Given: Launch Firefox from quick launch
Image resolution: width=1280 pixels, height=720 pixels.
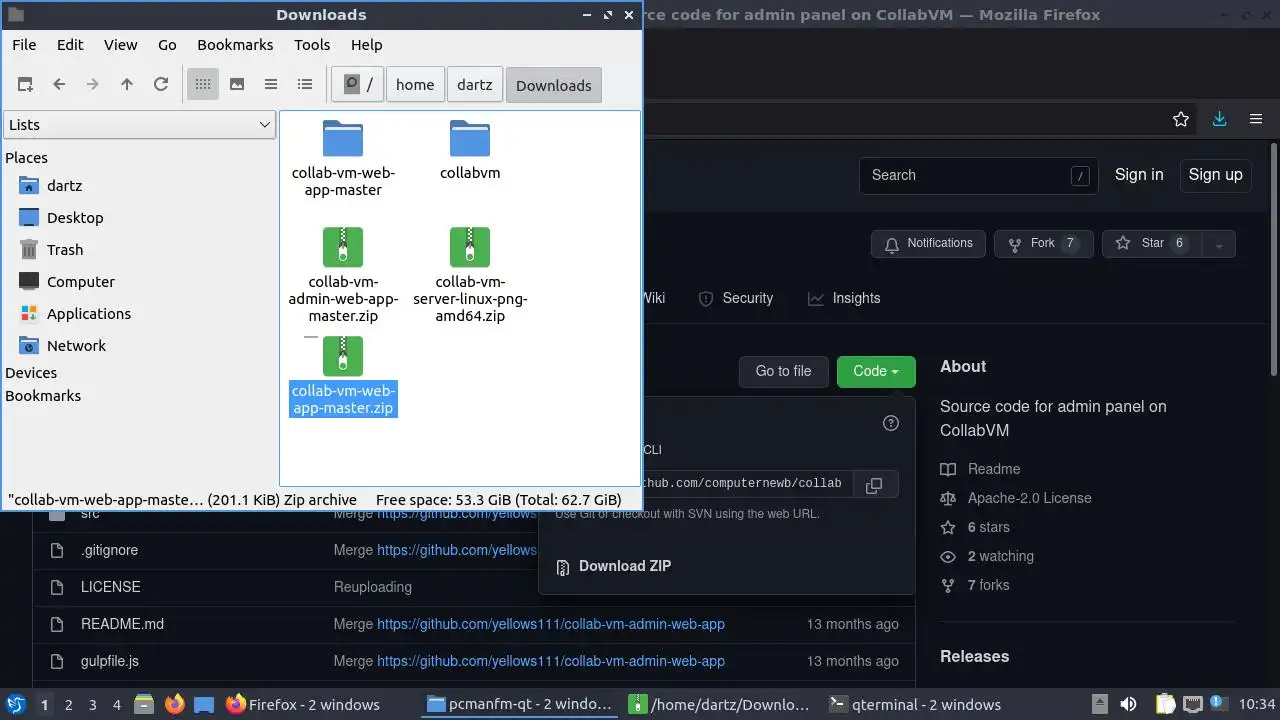Looking at the screenshot, I should [175, 704].
